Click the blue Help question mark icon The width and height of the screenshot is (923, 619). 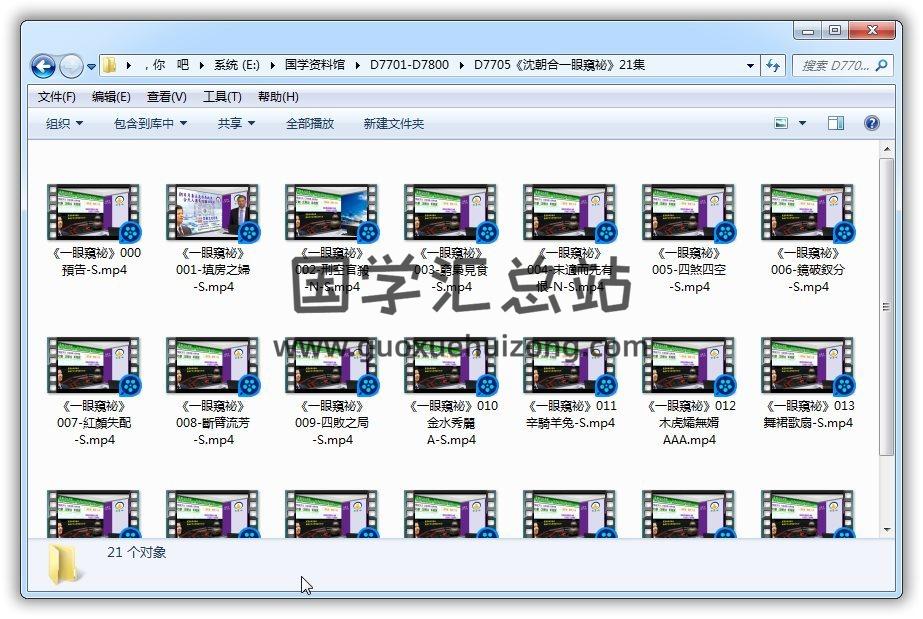coord(872,123)
